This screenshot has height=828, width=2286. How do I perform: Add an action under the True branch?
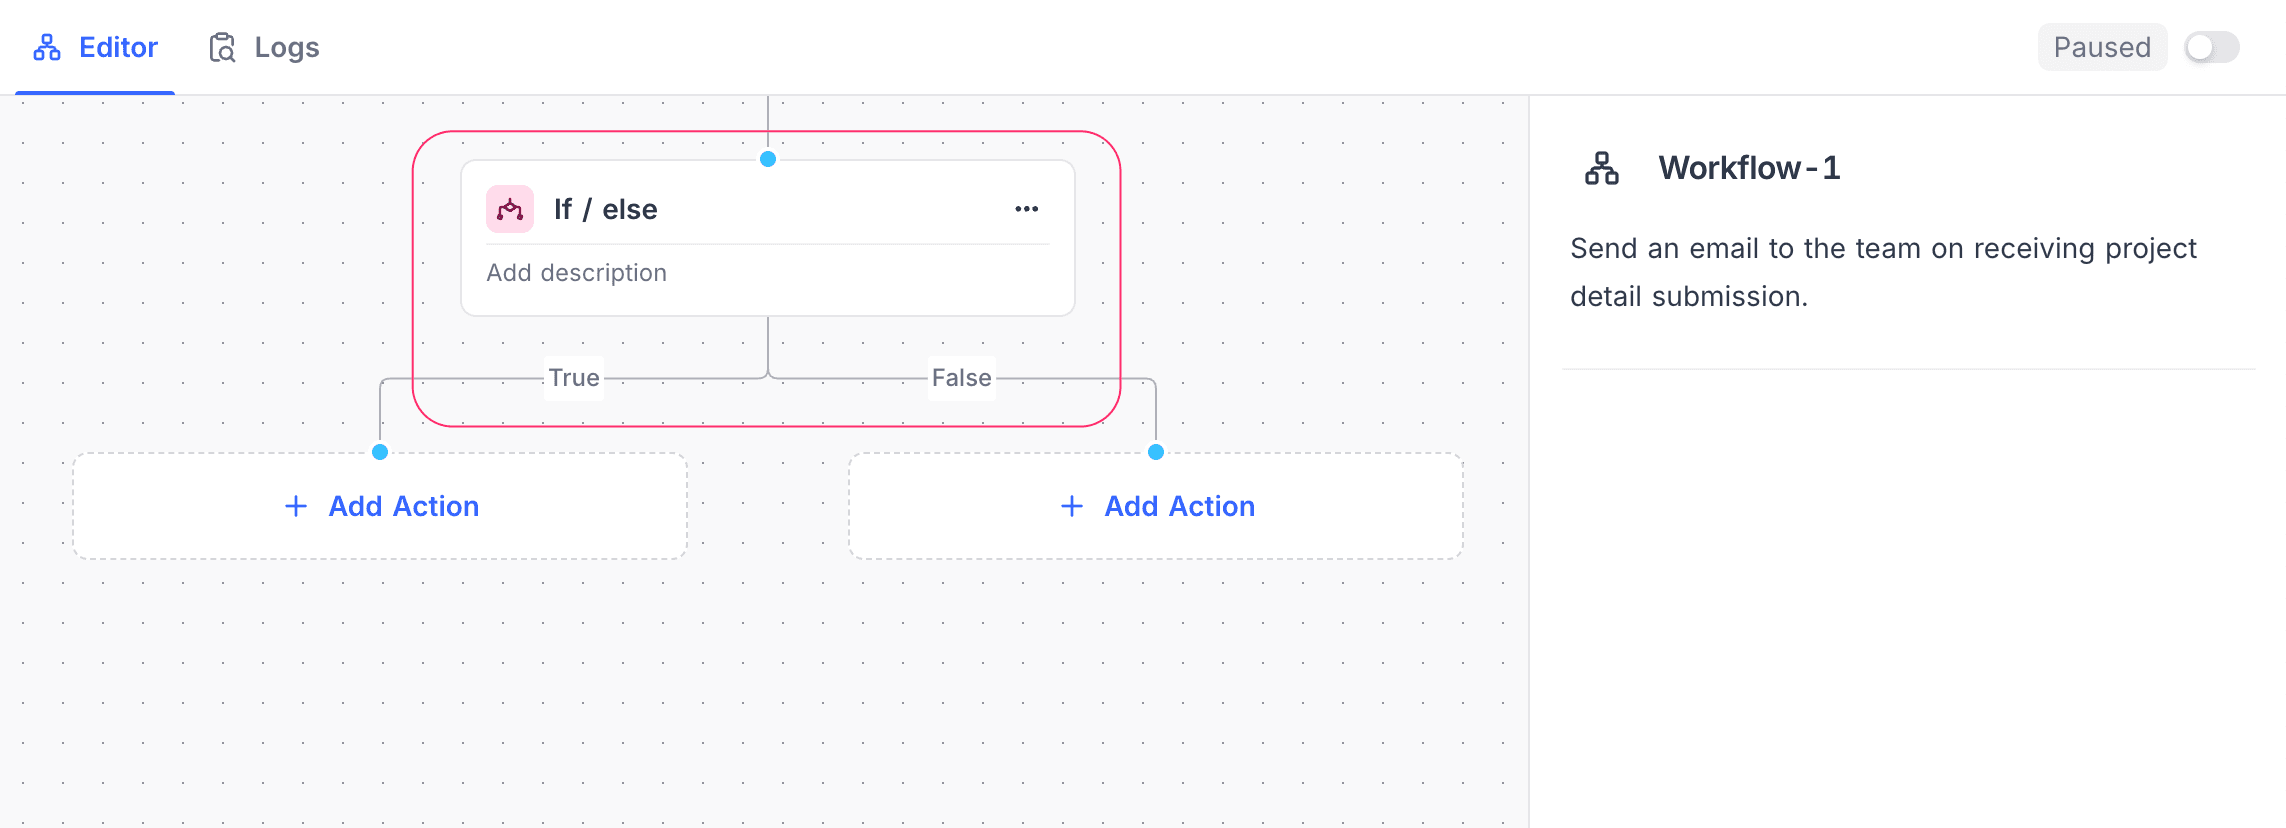380,506
